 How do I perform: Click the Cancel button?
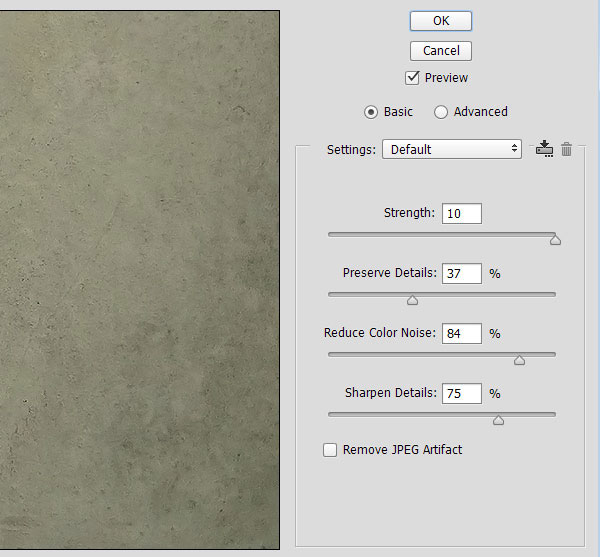(440, 50)
